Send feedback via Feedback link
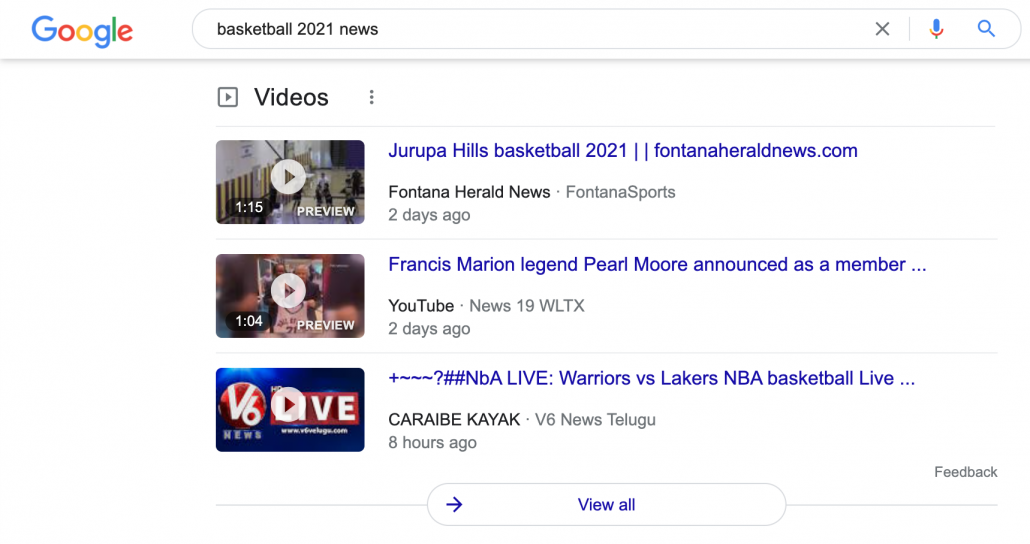 pos(966,472)
